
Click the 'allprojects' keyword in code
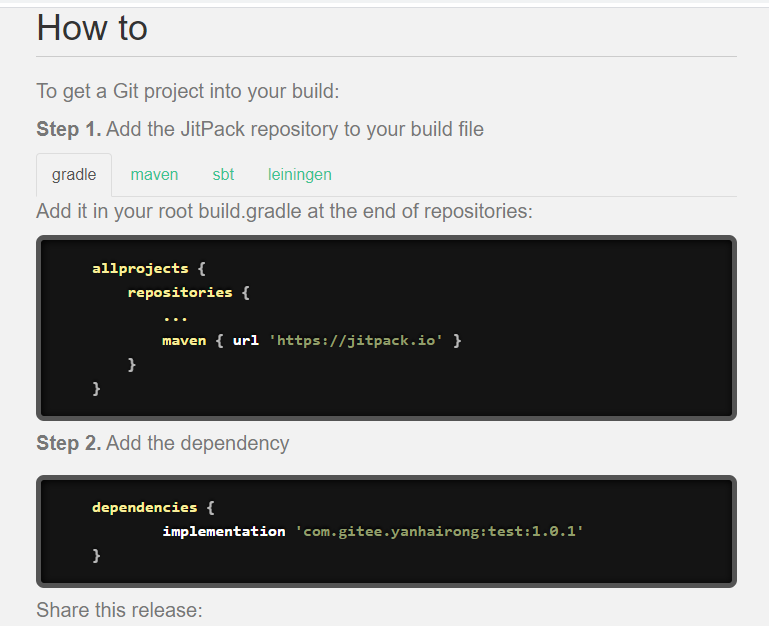click(x=140, y=269)
